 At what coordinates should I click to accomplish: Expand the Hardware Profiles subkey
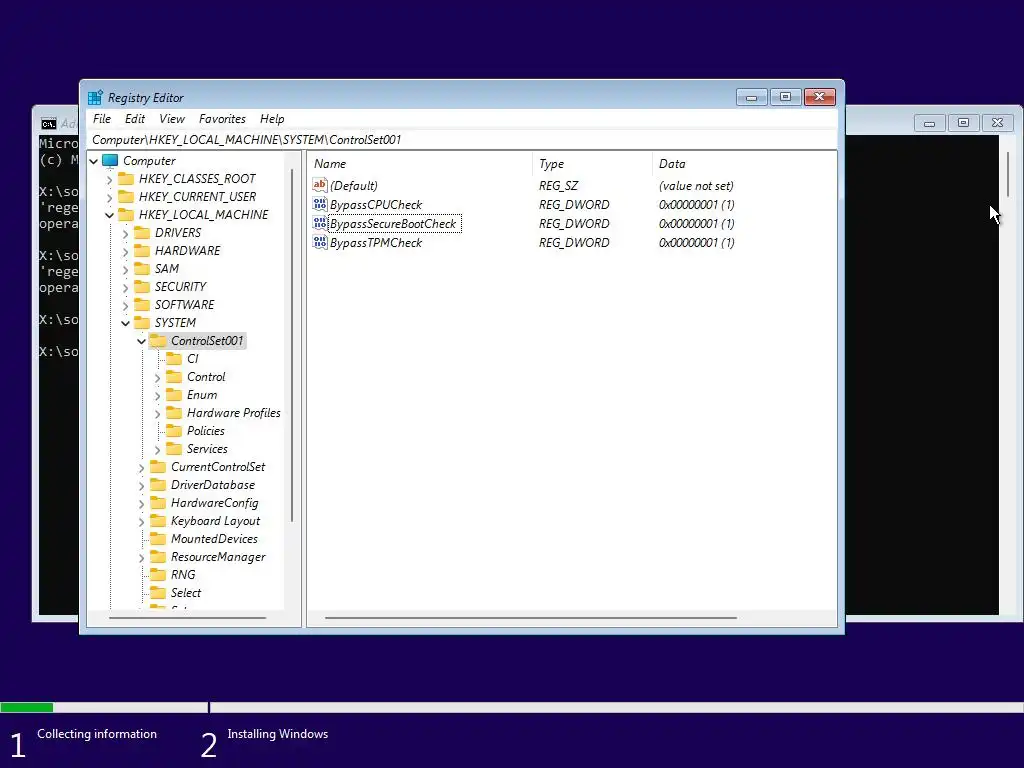pos(157,413)
